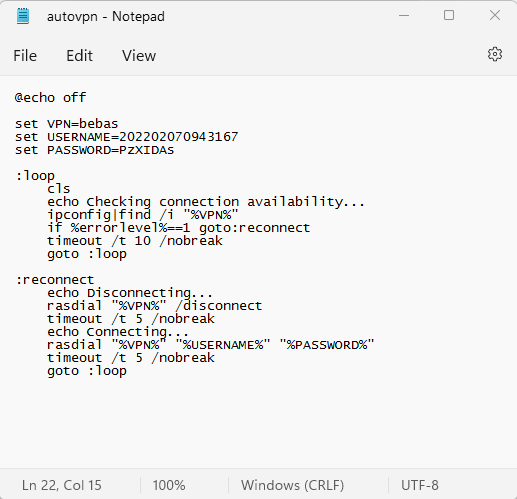The image size is (517, 499).
Task: Click 'timeout /t 10 /nobreak' line
Action: 135,241
